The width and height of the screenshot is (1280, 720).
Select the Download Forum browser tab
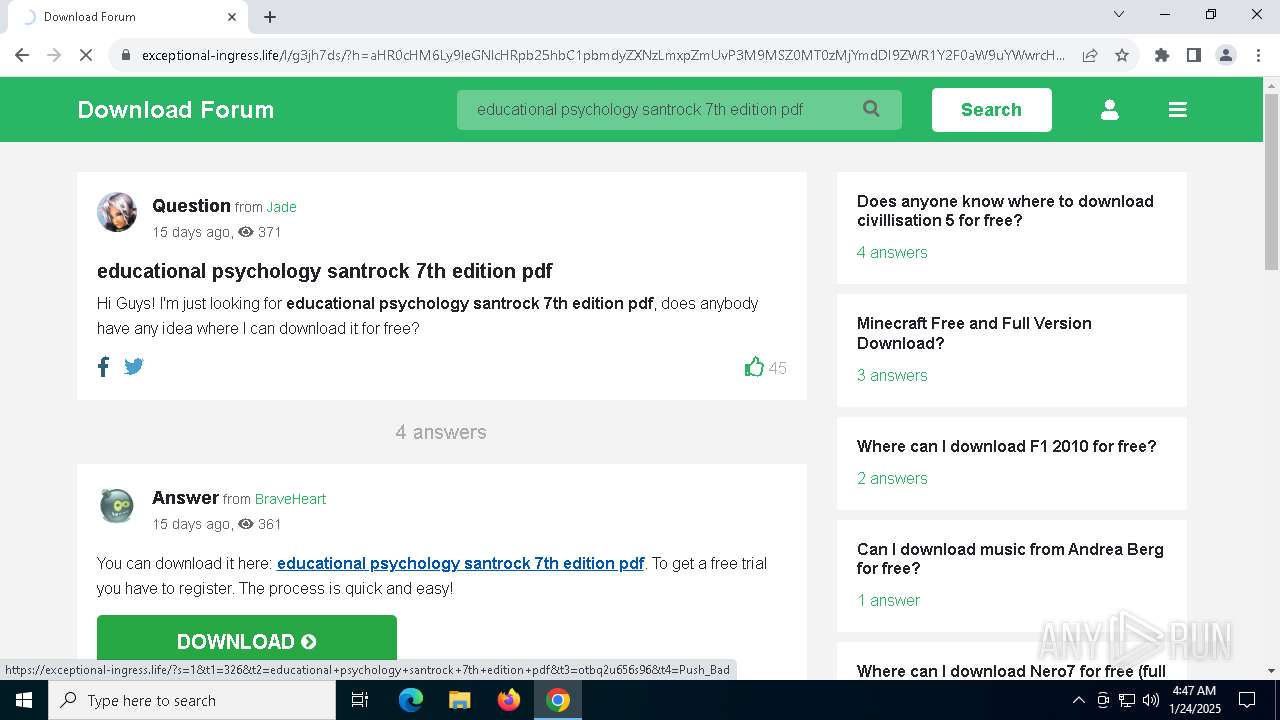[x=128, y=17]
